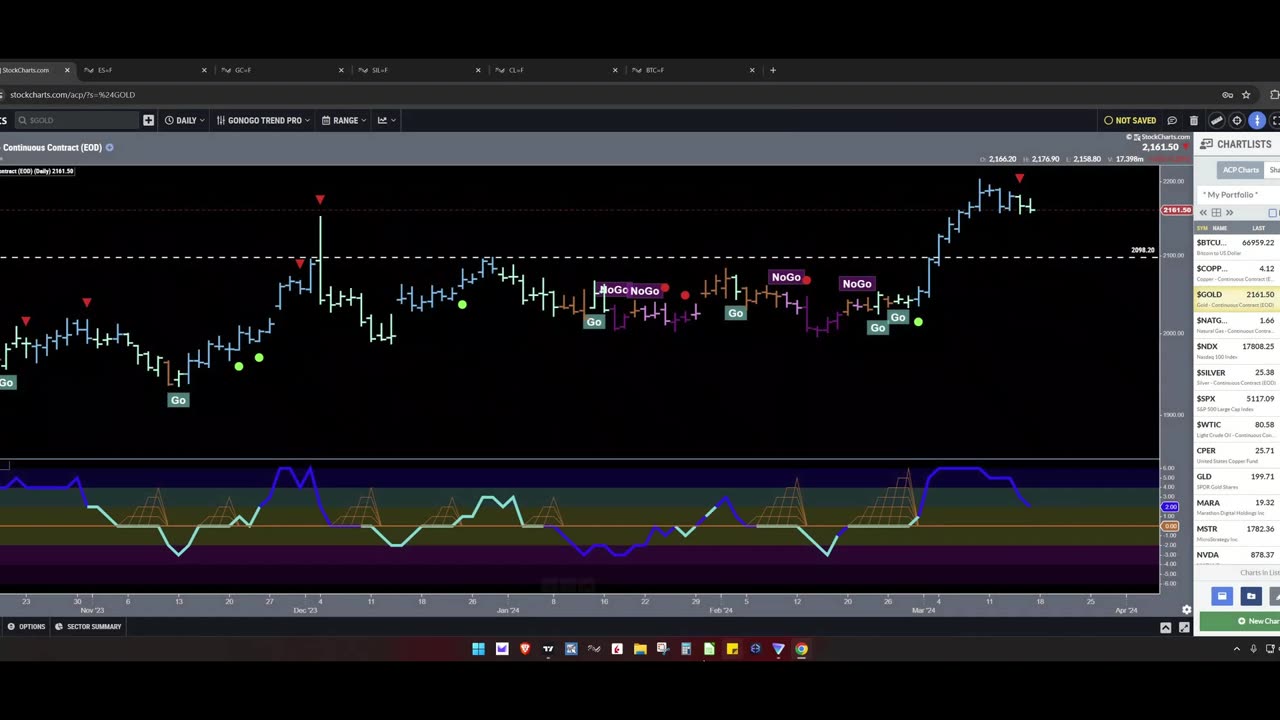Go to next chart with double right arrows
Viewport: 1280px width, 720px height.
(x=1229, y=213)
